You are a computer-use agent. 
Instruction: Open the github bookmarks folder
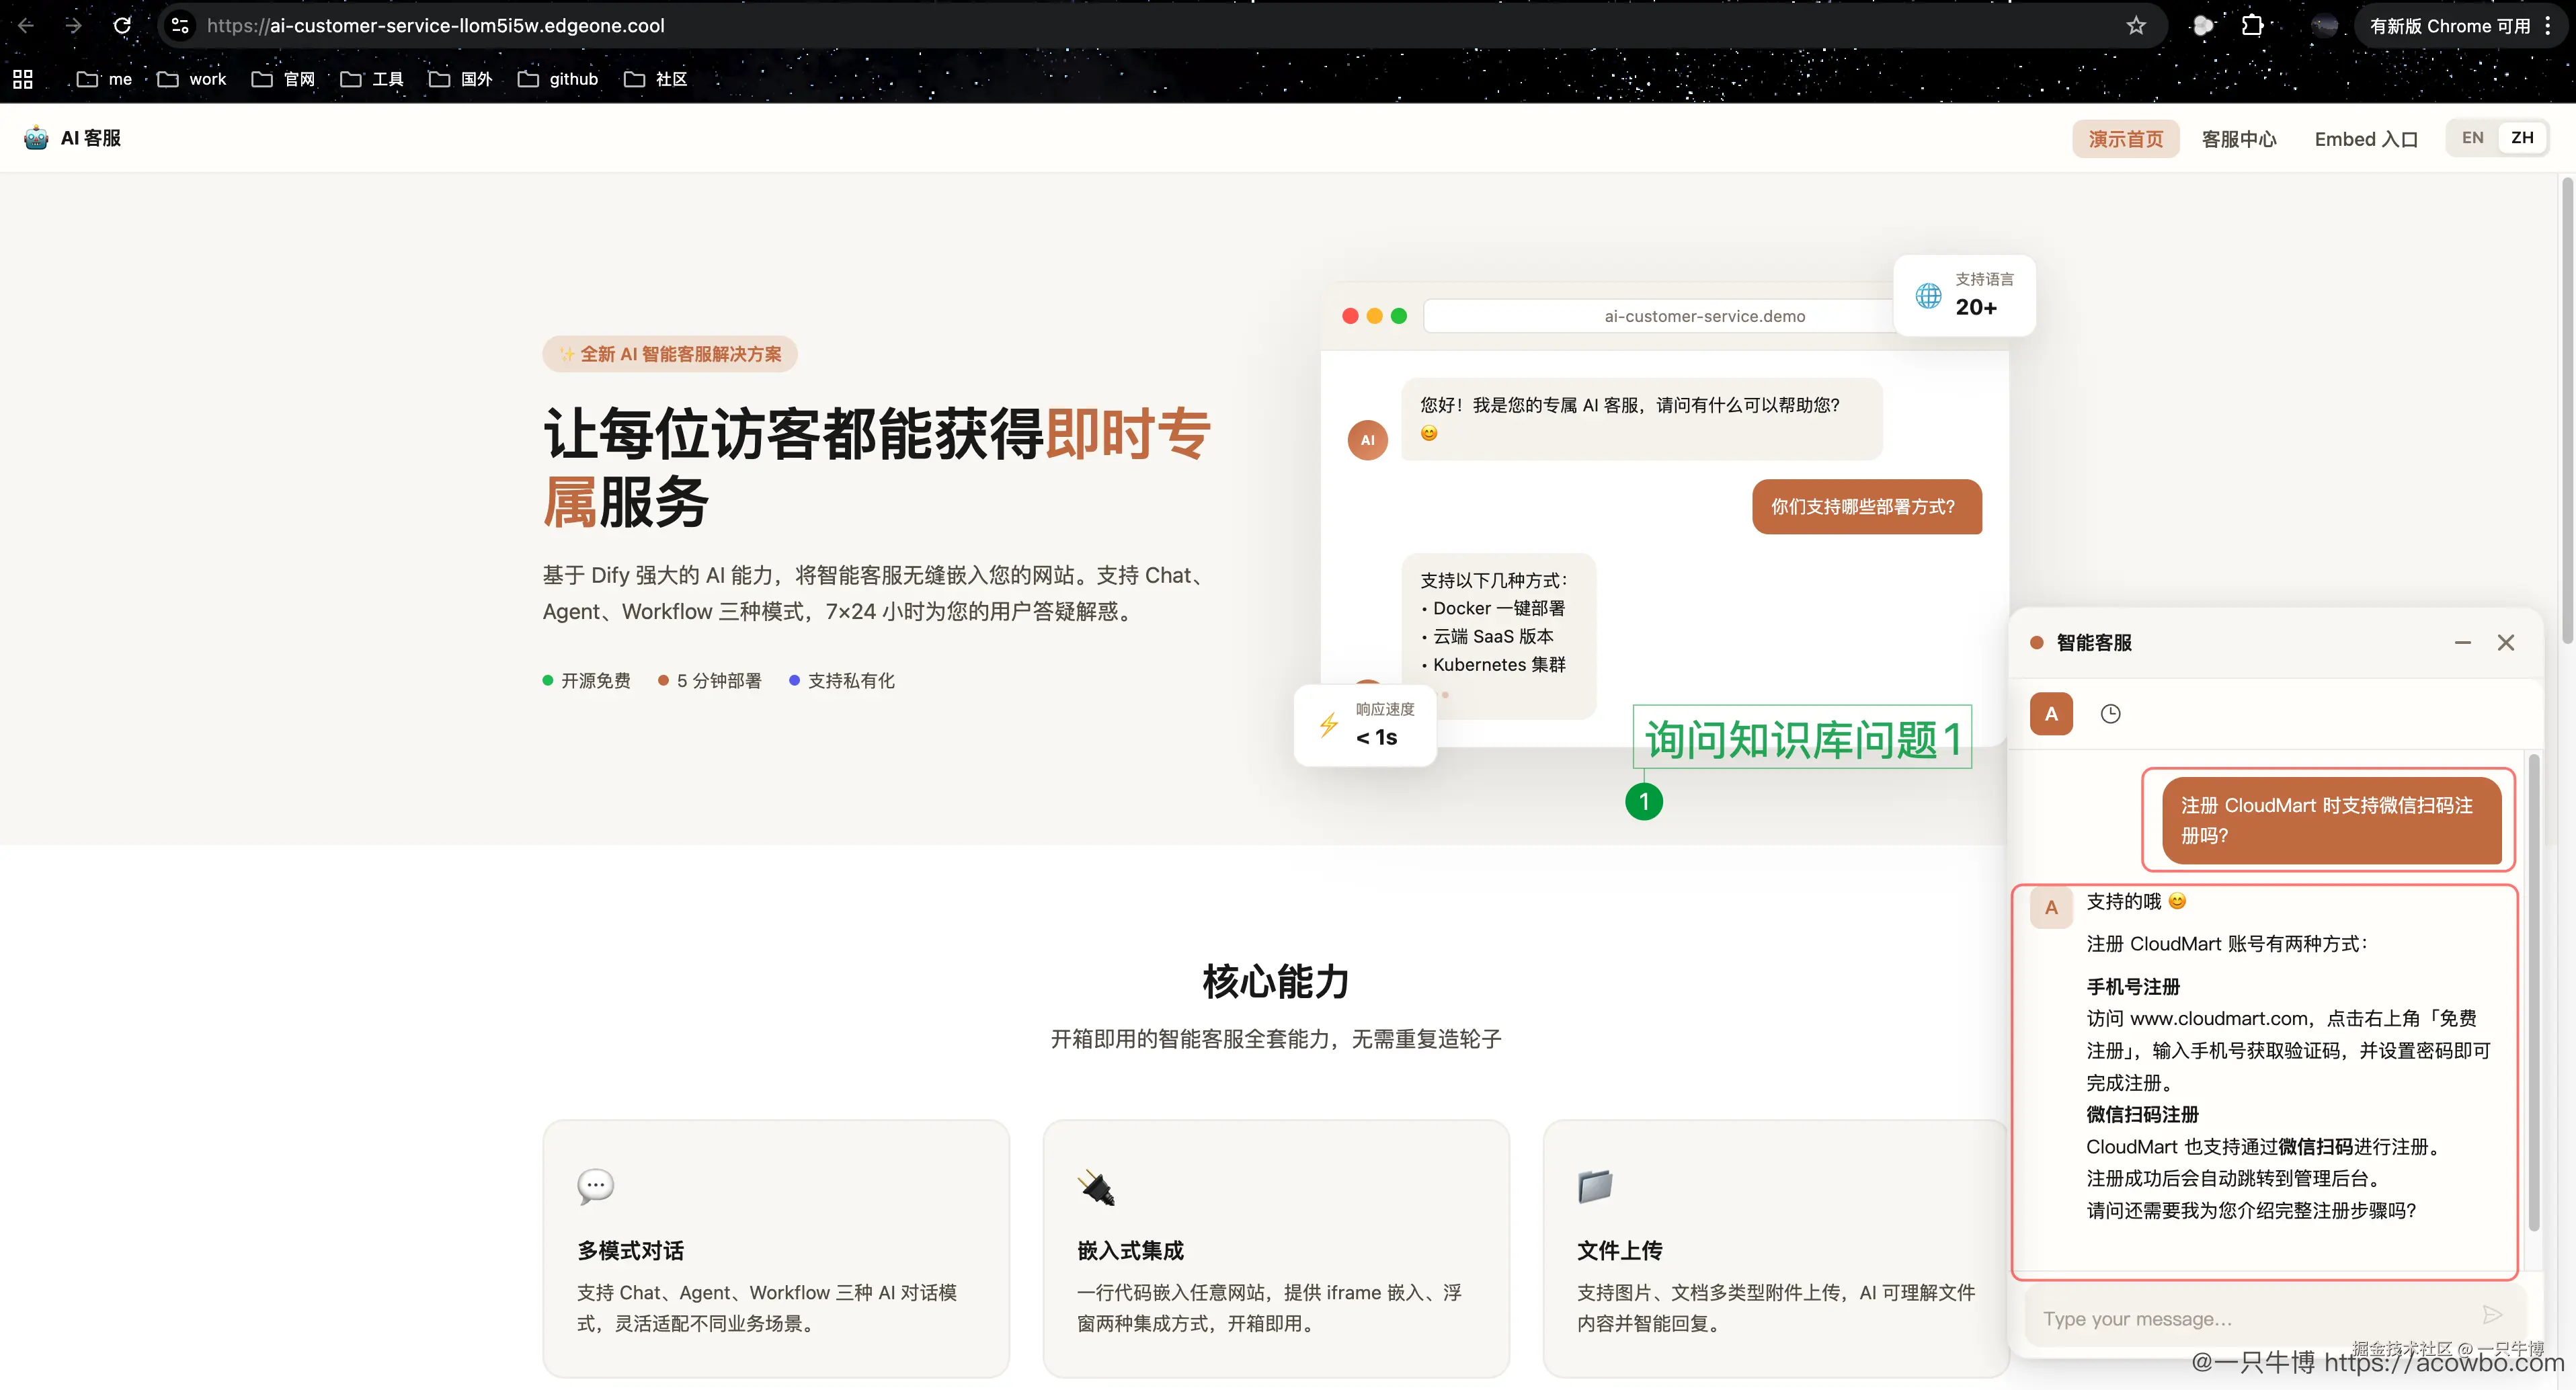tap(558, 79)
